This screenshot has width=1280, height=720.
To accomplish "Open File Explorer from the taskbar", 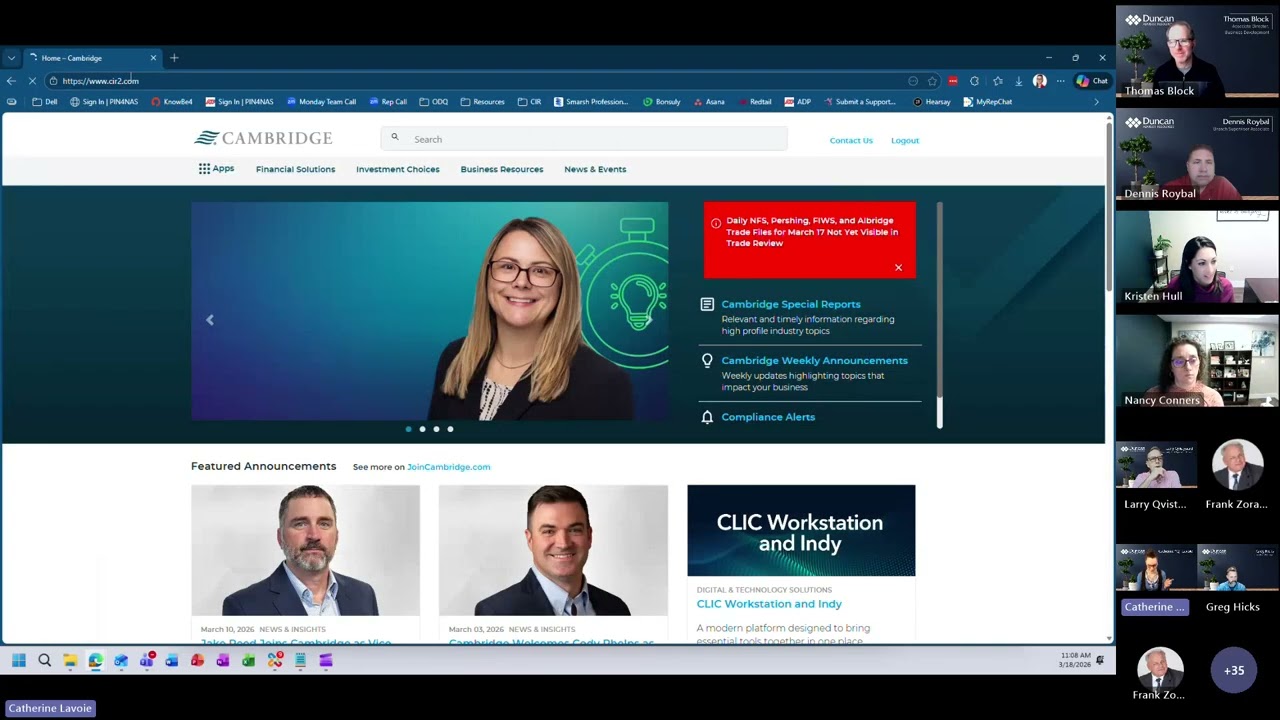I will [x=70, y=660].
